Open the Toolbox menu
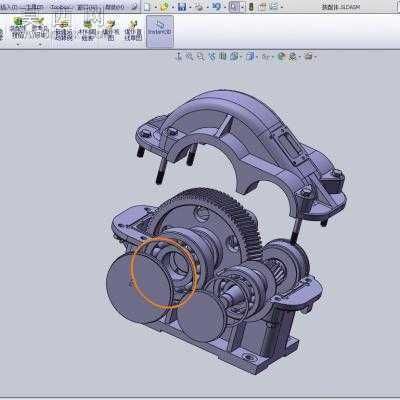400x400 pixels. point(61,7)
